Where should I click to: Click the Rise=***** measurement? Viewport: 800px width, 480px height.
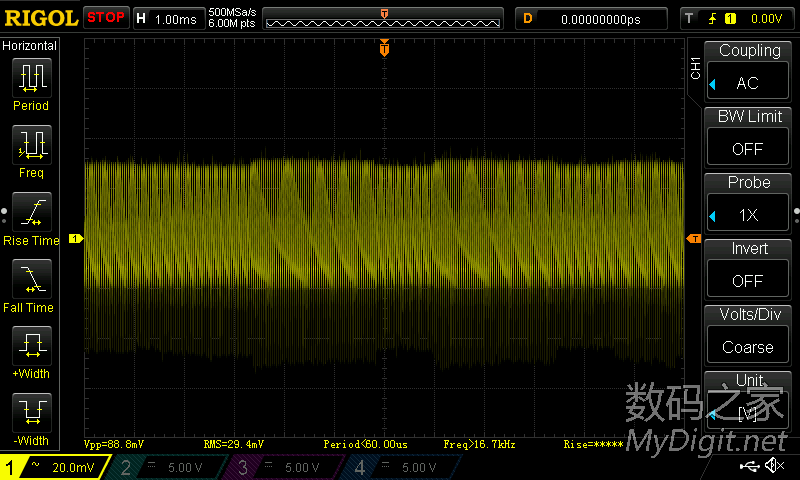pos(593,444)
